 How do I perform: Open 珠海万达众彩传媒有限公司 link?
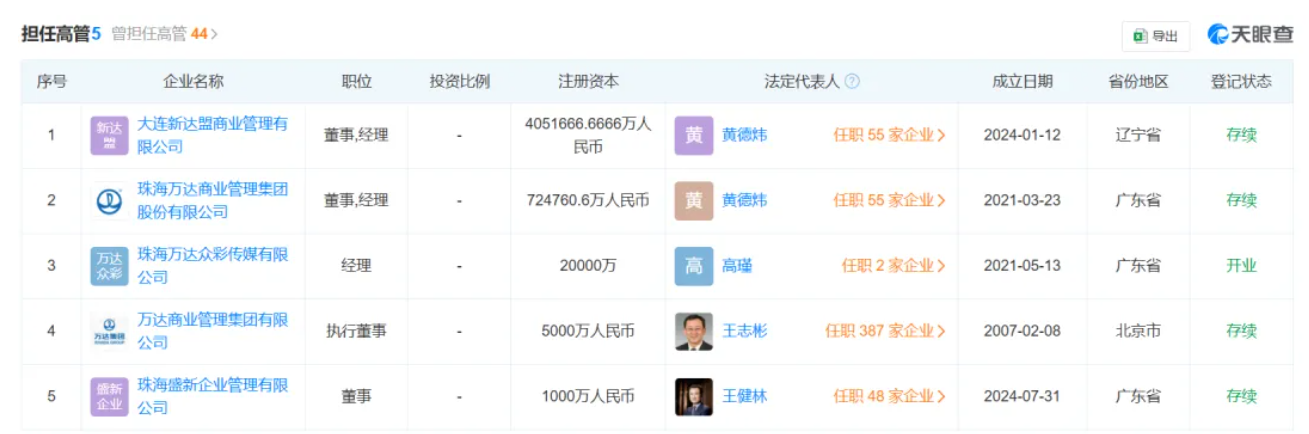[x=213, y=265]
